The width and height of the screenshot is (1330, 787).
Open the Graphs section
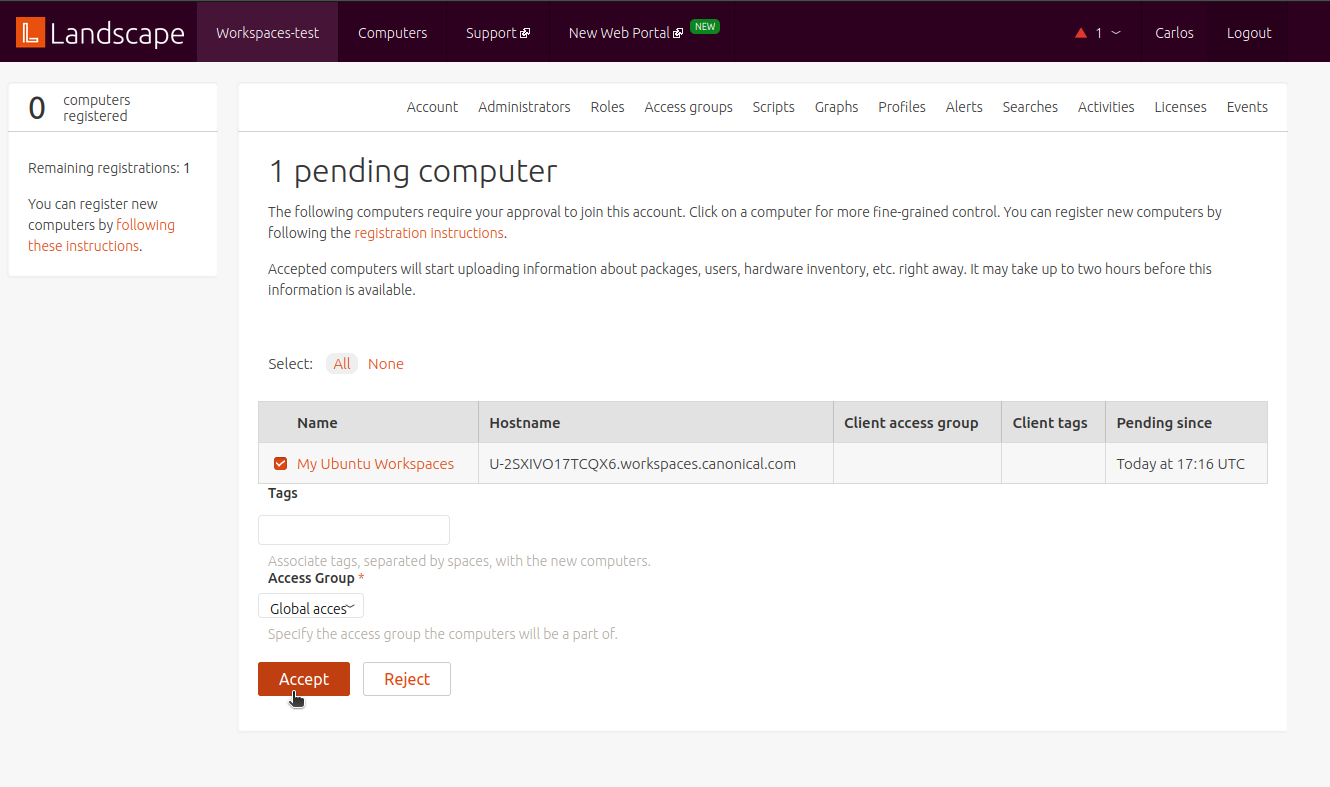tap(836, 107)
